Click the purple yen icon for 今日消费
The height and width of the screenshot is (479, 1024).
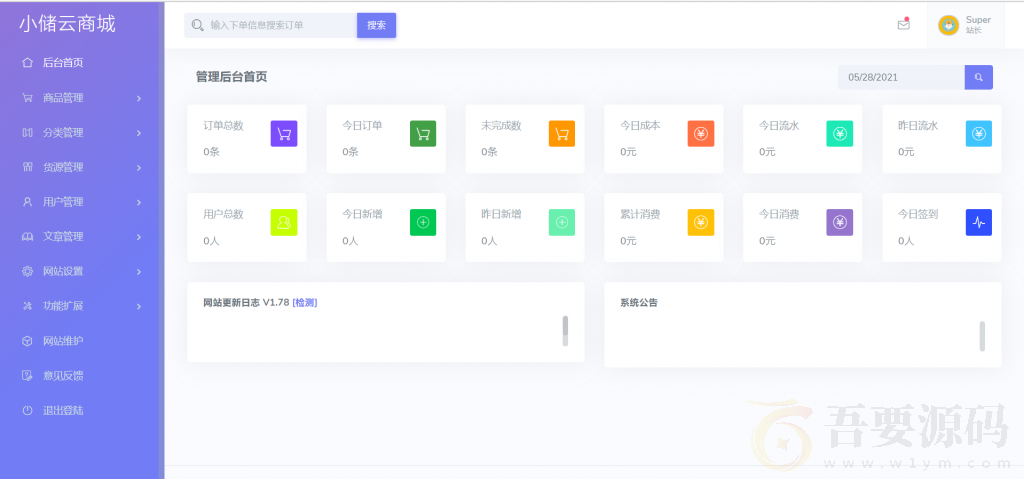tap(840, 222)
